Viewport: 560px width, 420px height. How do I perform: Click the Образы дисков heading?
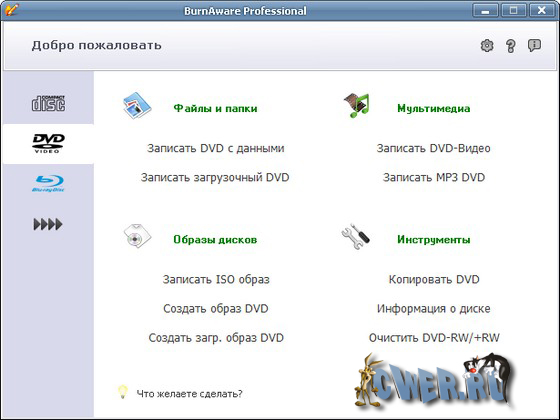(x=215, y=239)
